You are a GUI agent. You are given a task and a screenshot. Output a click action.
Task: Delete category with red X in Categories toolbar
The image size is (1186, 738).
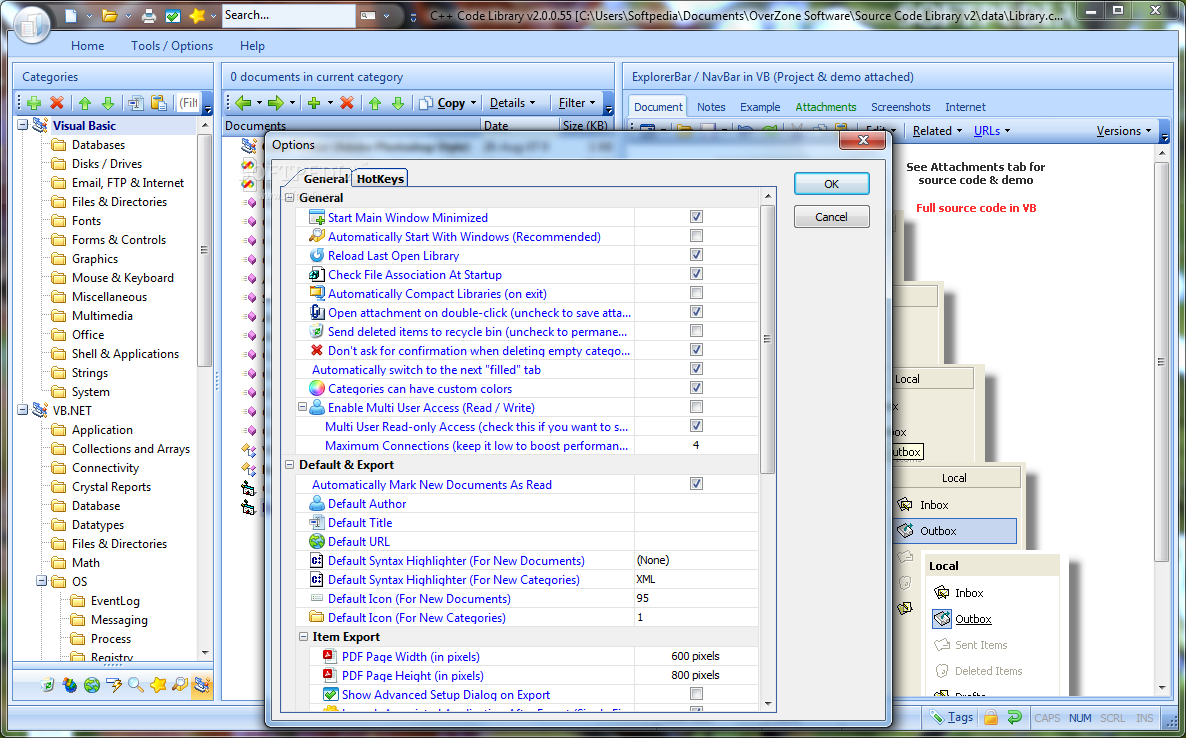57,103
